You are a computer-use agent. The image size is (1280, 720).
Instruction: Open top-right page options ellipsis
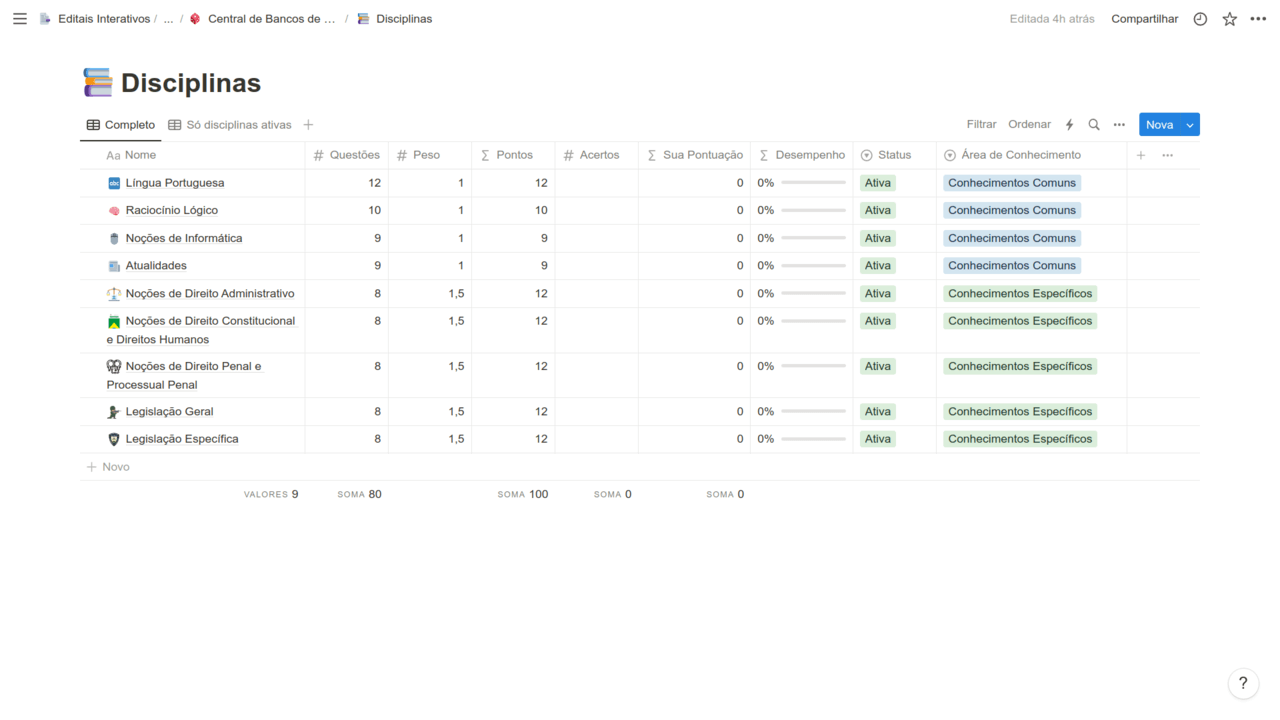(x=1258, y=19)
